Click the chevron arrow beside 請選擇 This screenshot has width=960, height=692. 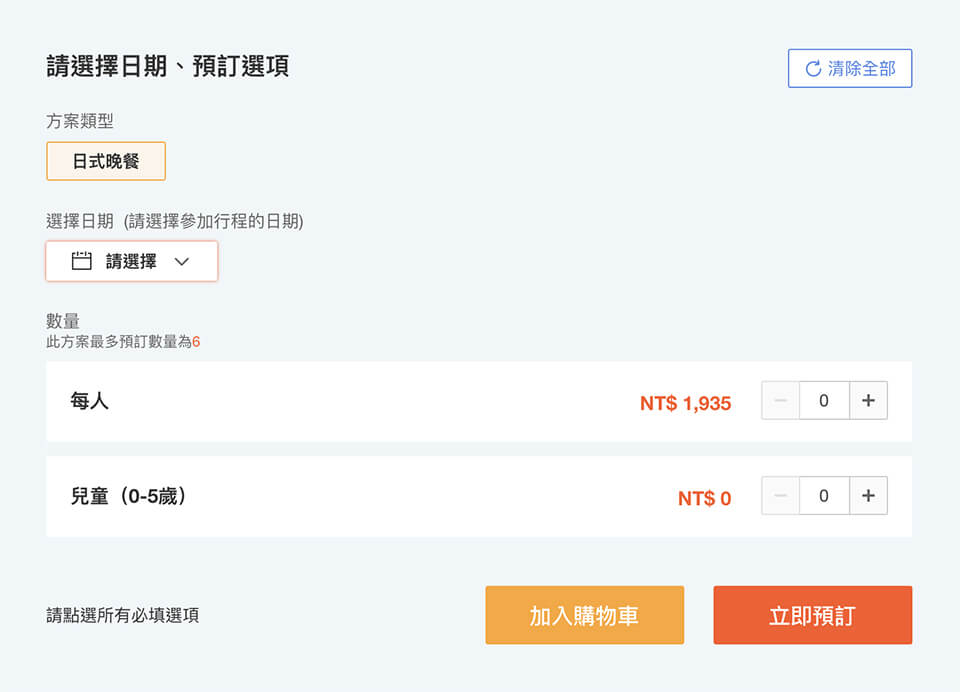point(182,261)
